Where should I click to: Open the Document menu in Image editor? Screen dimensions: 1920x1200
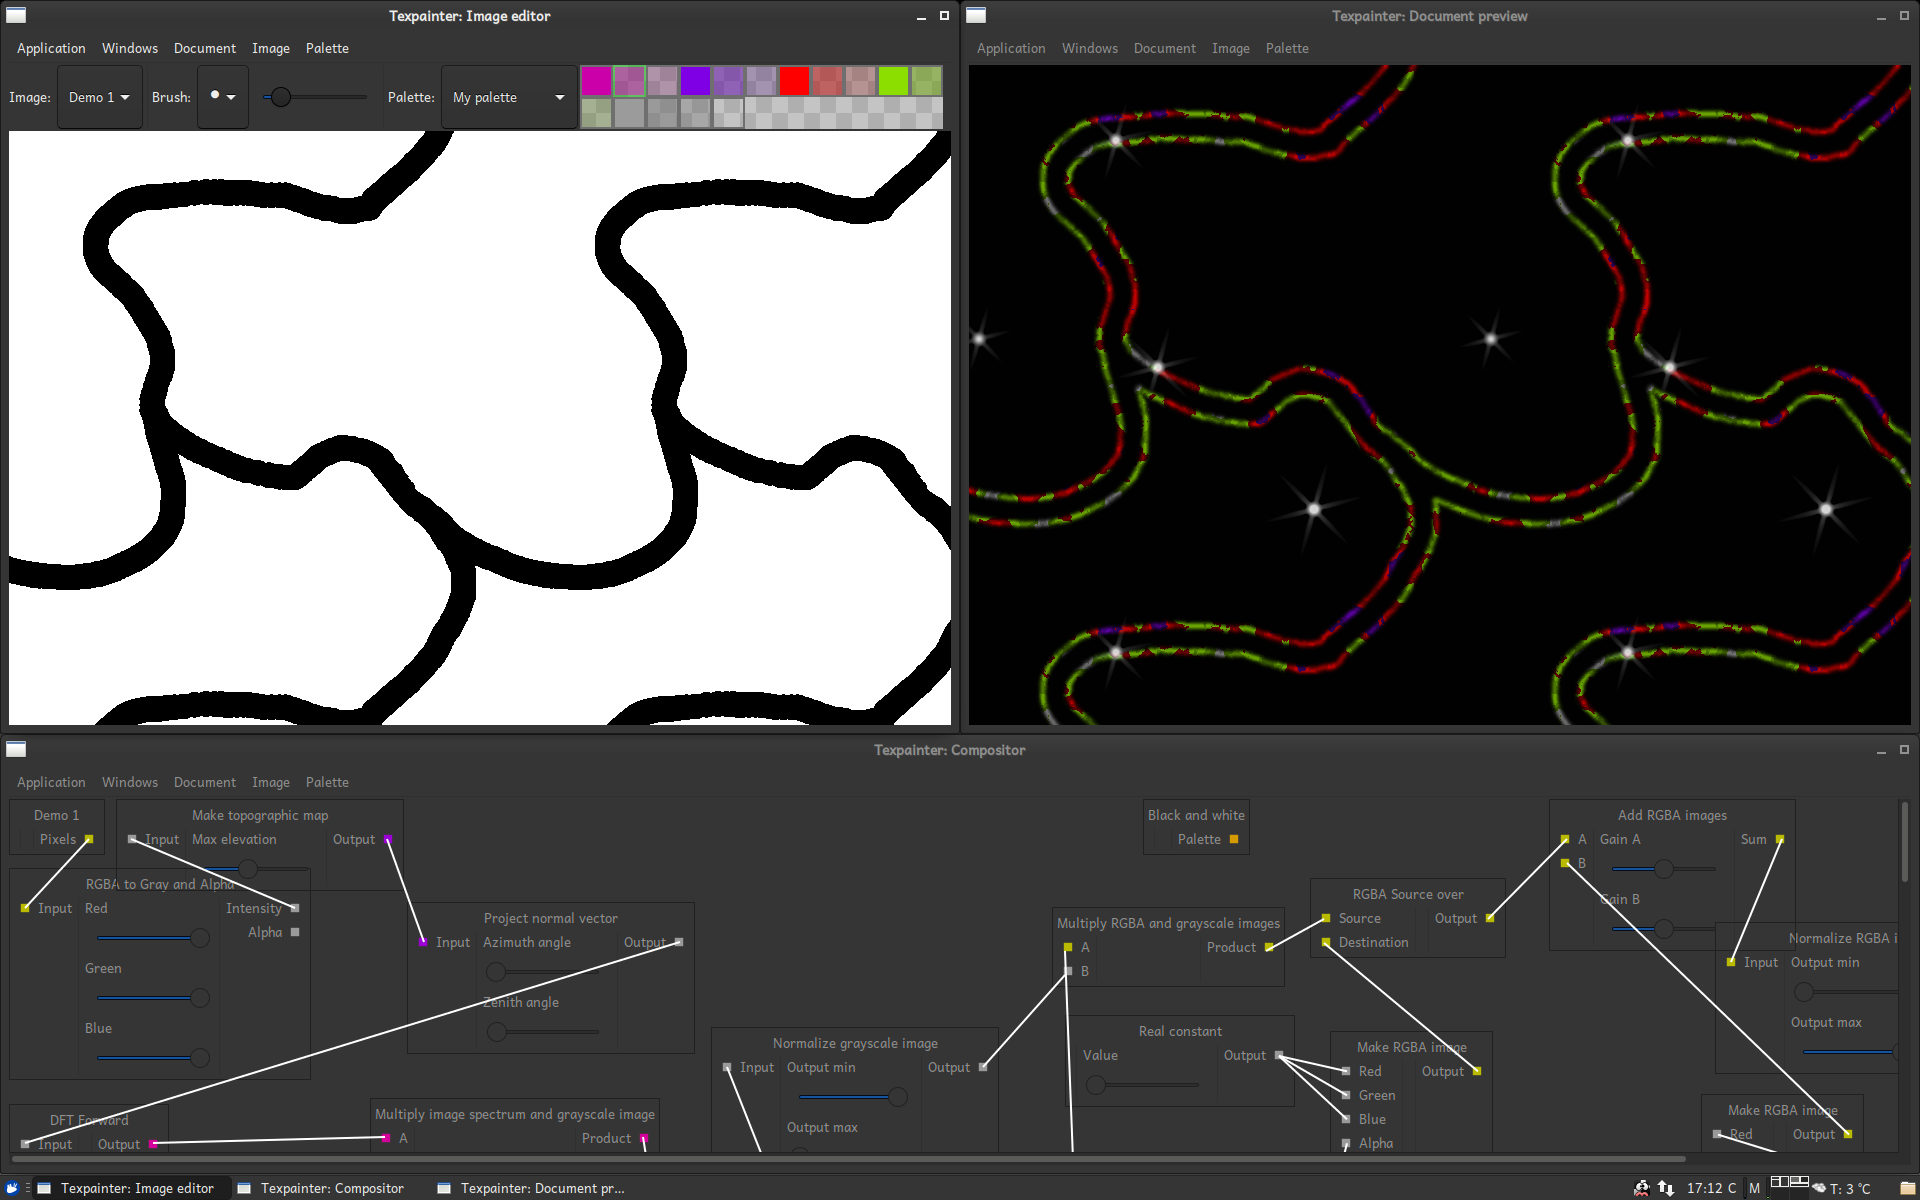[204, 48]
